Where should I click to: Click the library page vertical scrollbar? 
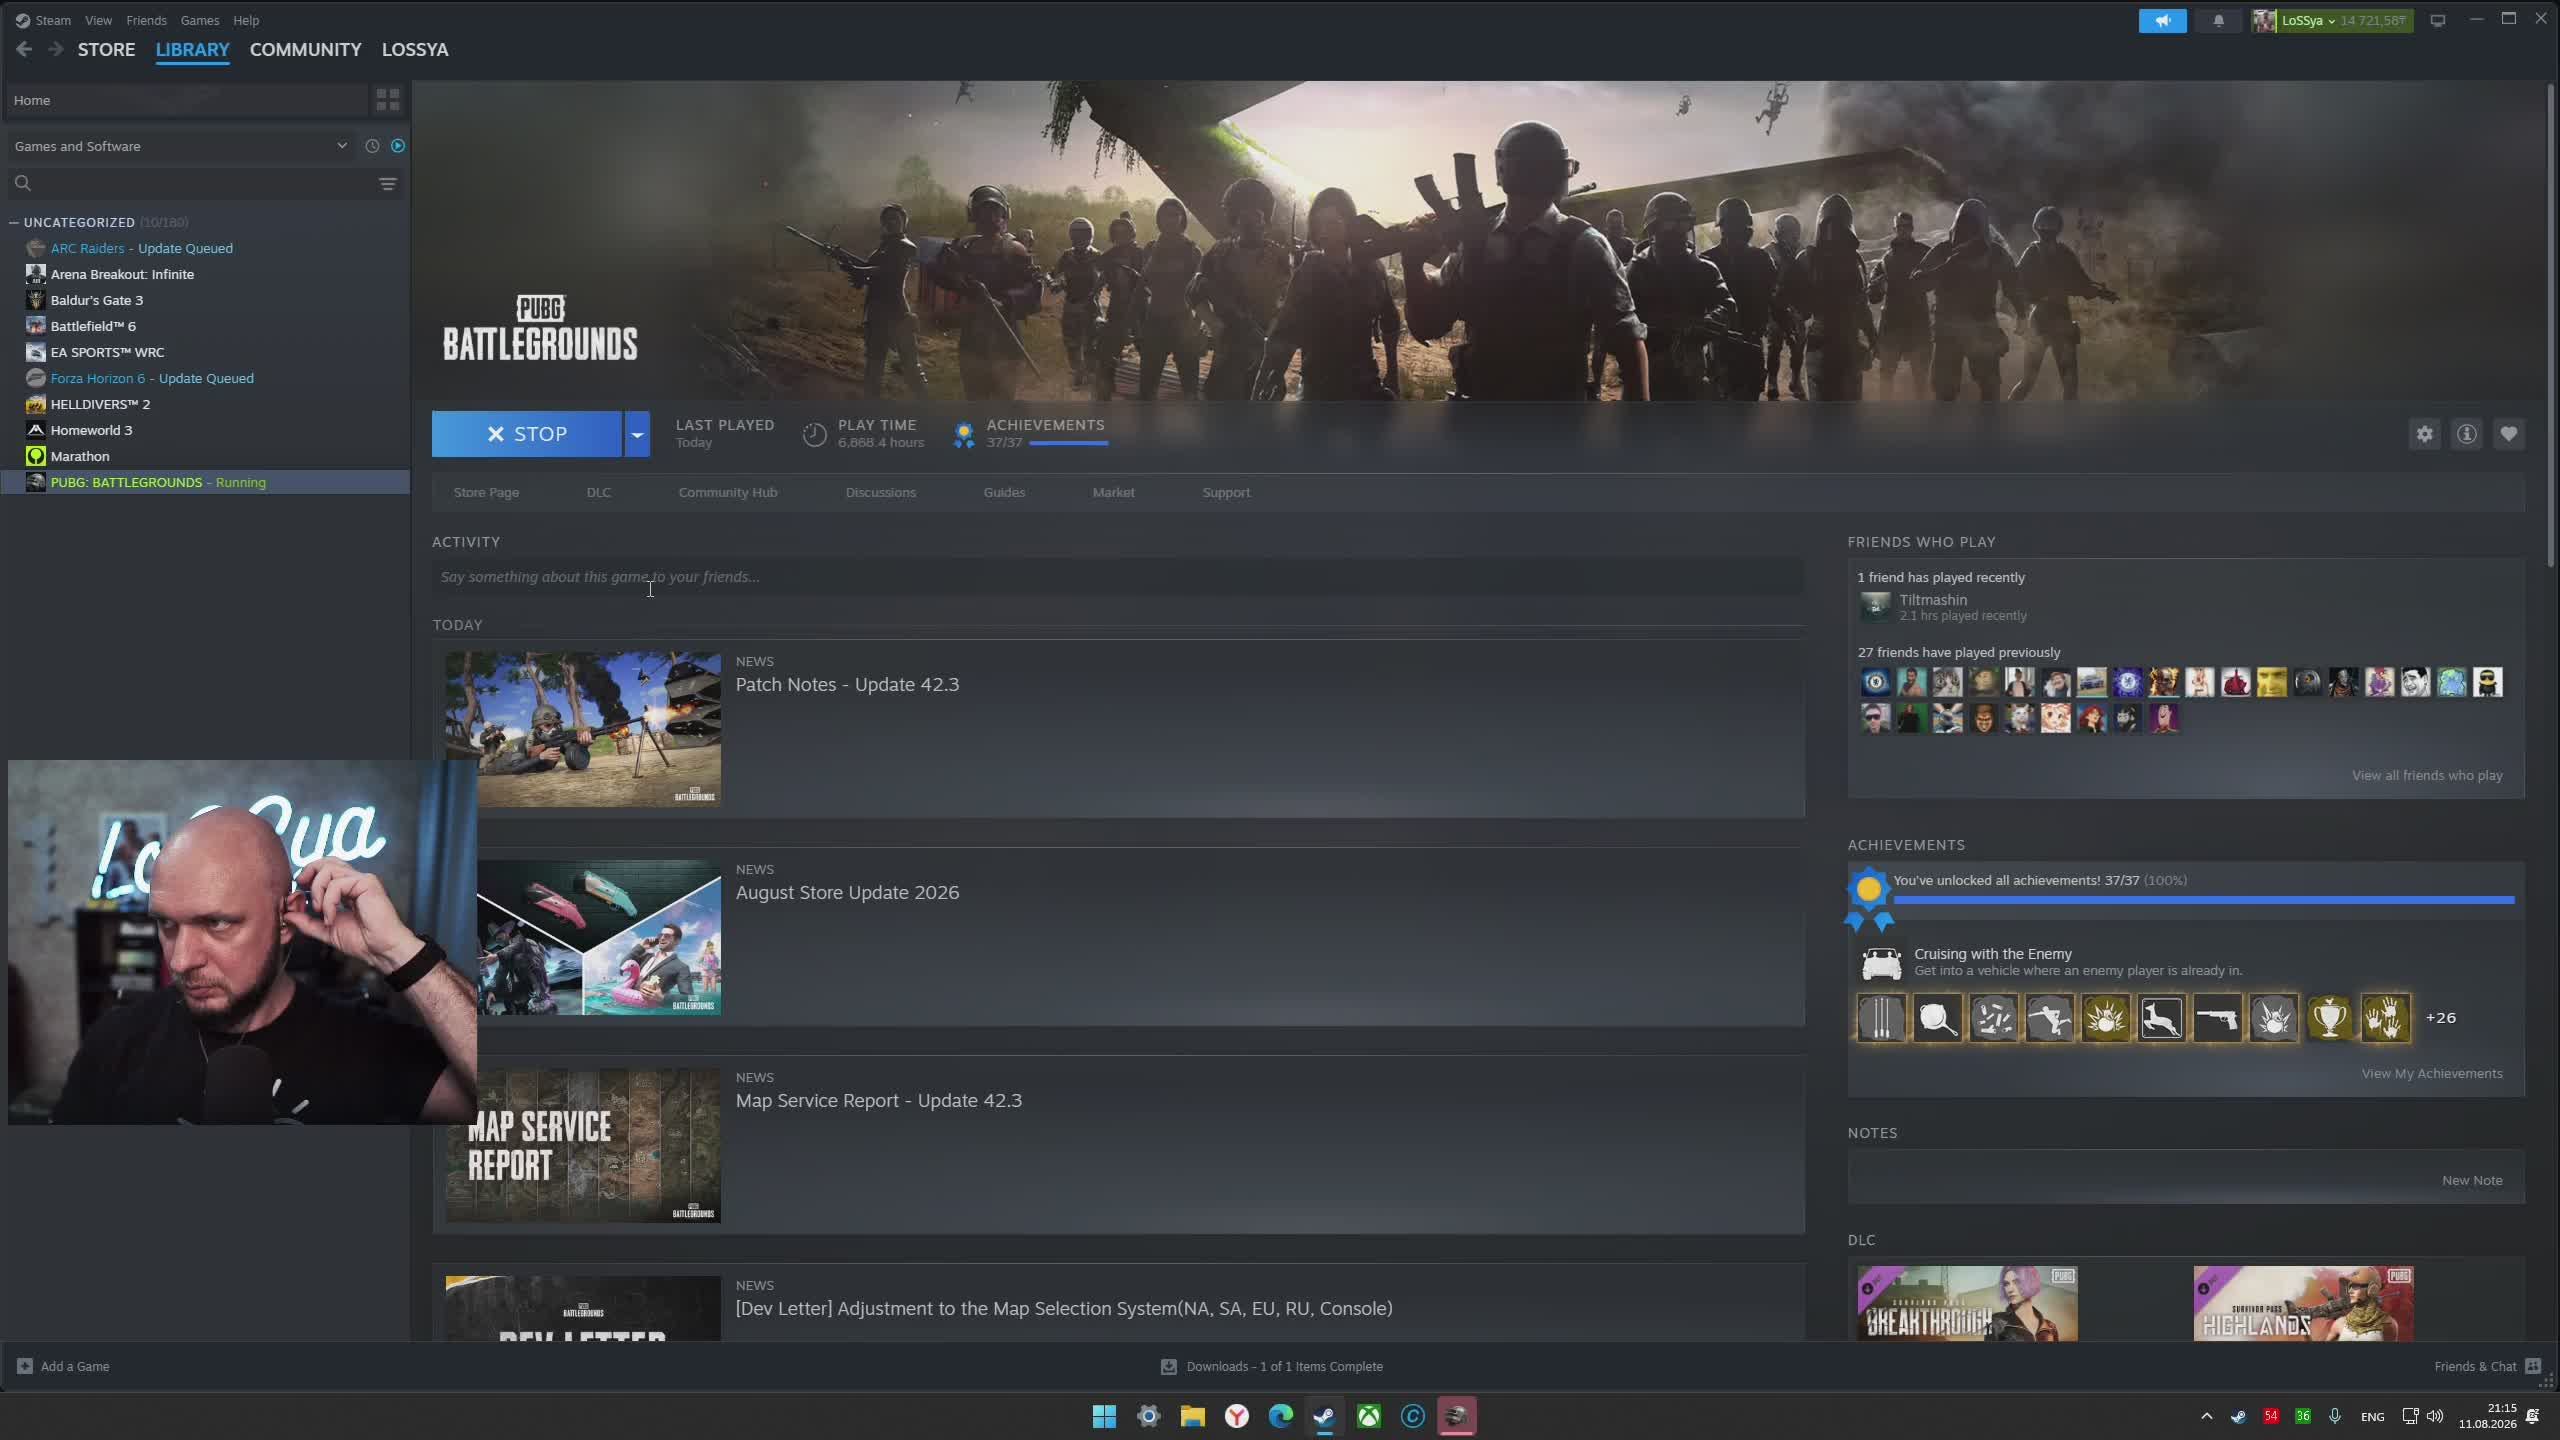tap(2551, 325)
